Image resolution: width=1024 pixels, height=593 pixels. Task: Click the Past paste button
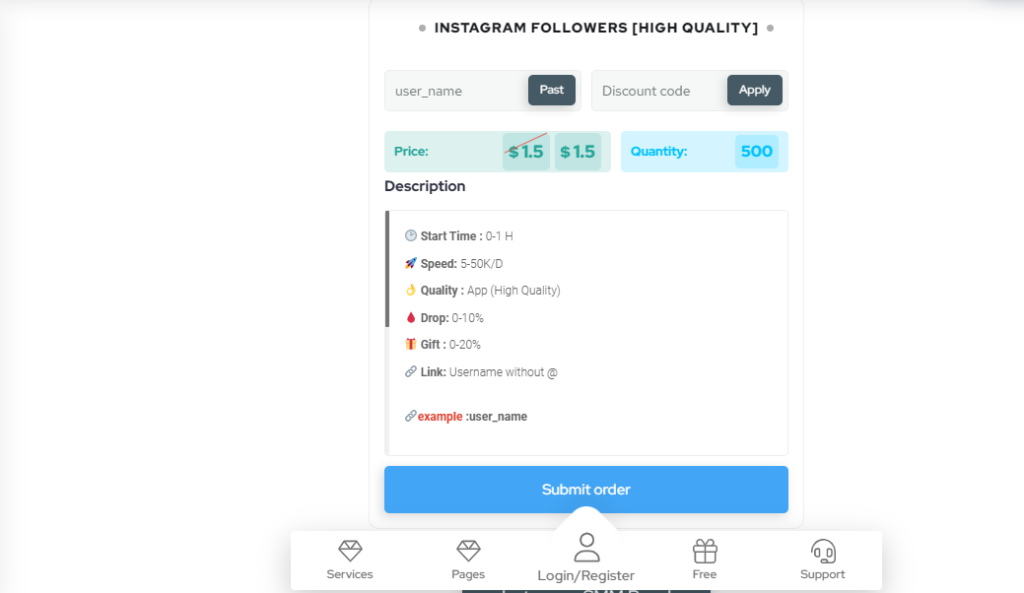click(x=551, y=89)
